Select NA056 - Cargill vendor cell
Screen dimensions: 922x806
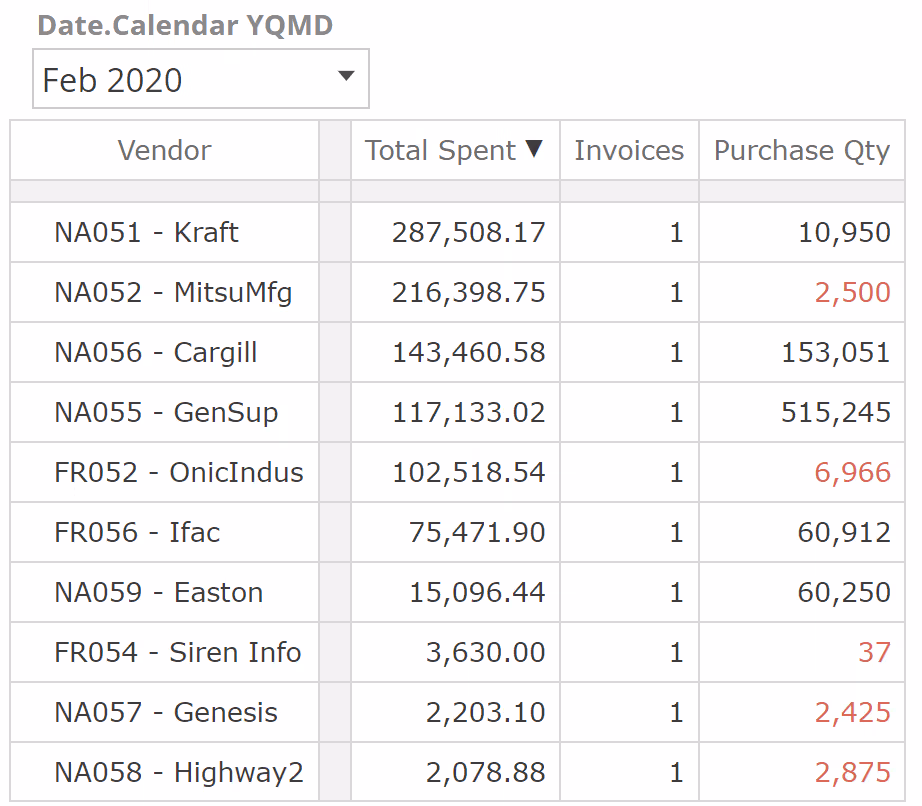pos(155,353)
